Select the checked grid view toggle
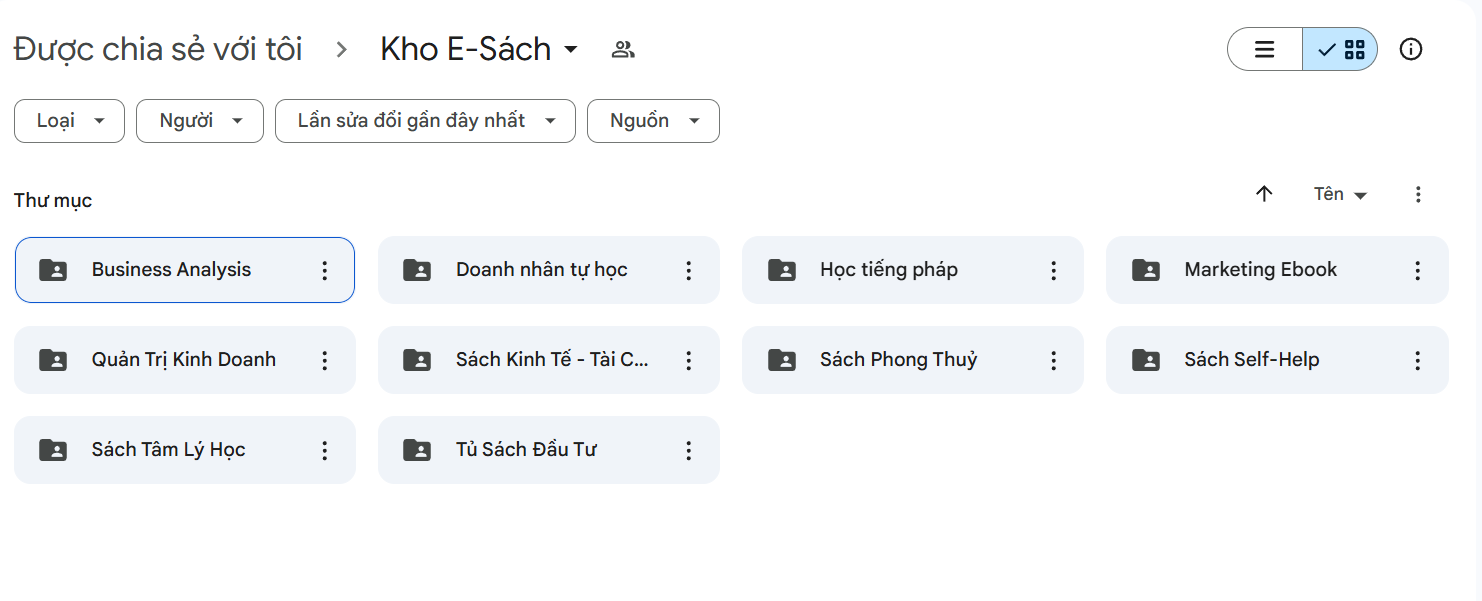Screen dimensions: 1482x601 (x=1339, y=48)
